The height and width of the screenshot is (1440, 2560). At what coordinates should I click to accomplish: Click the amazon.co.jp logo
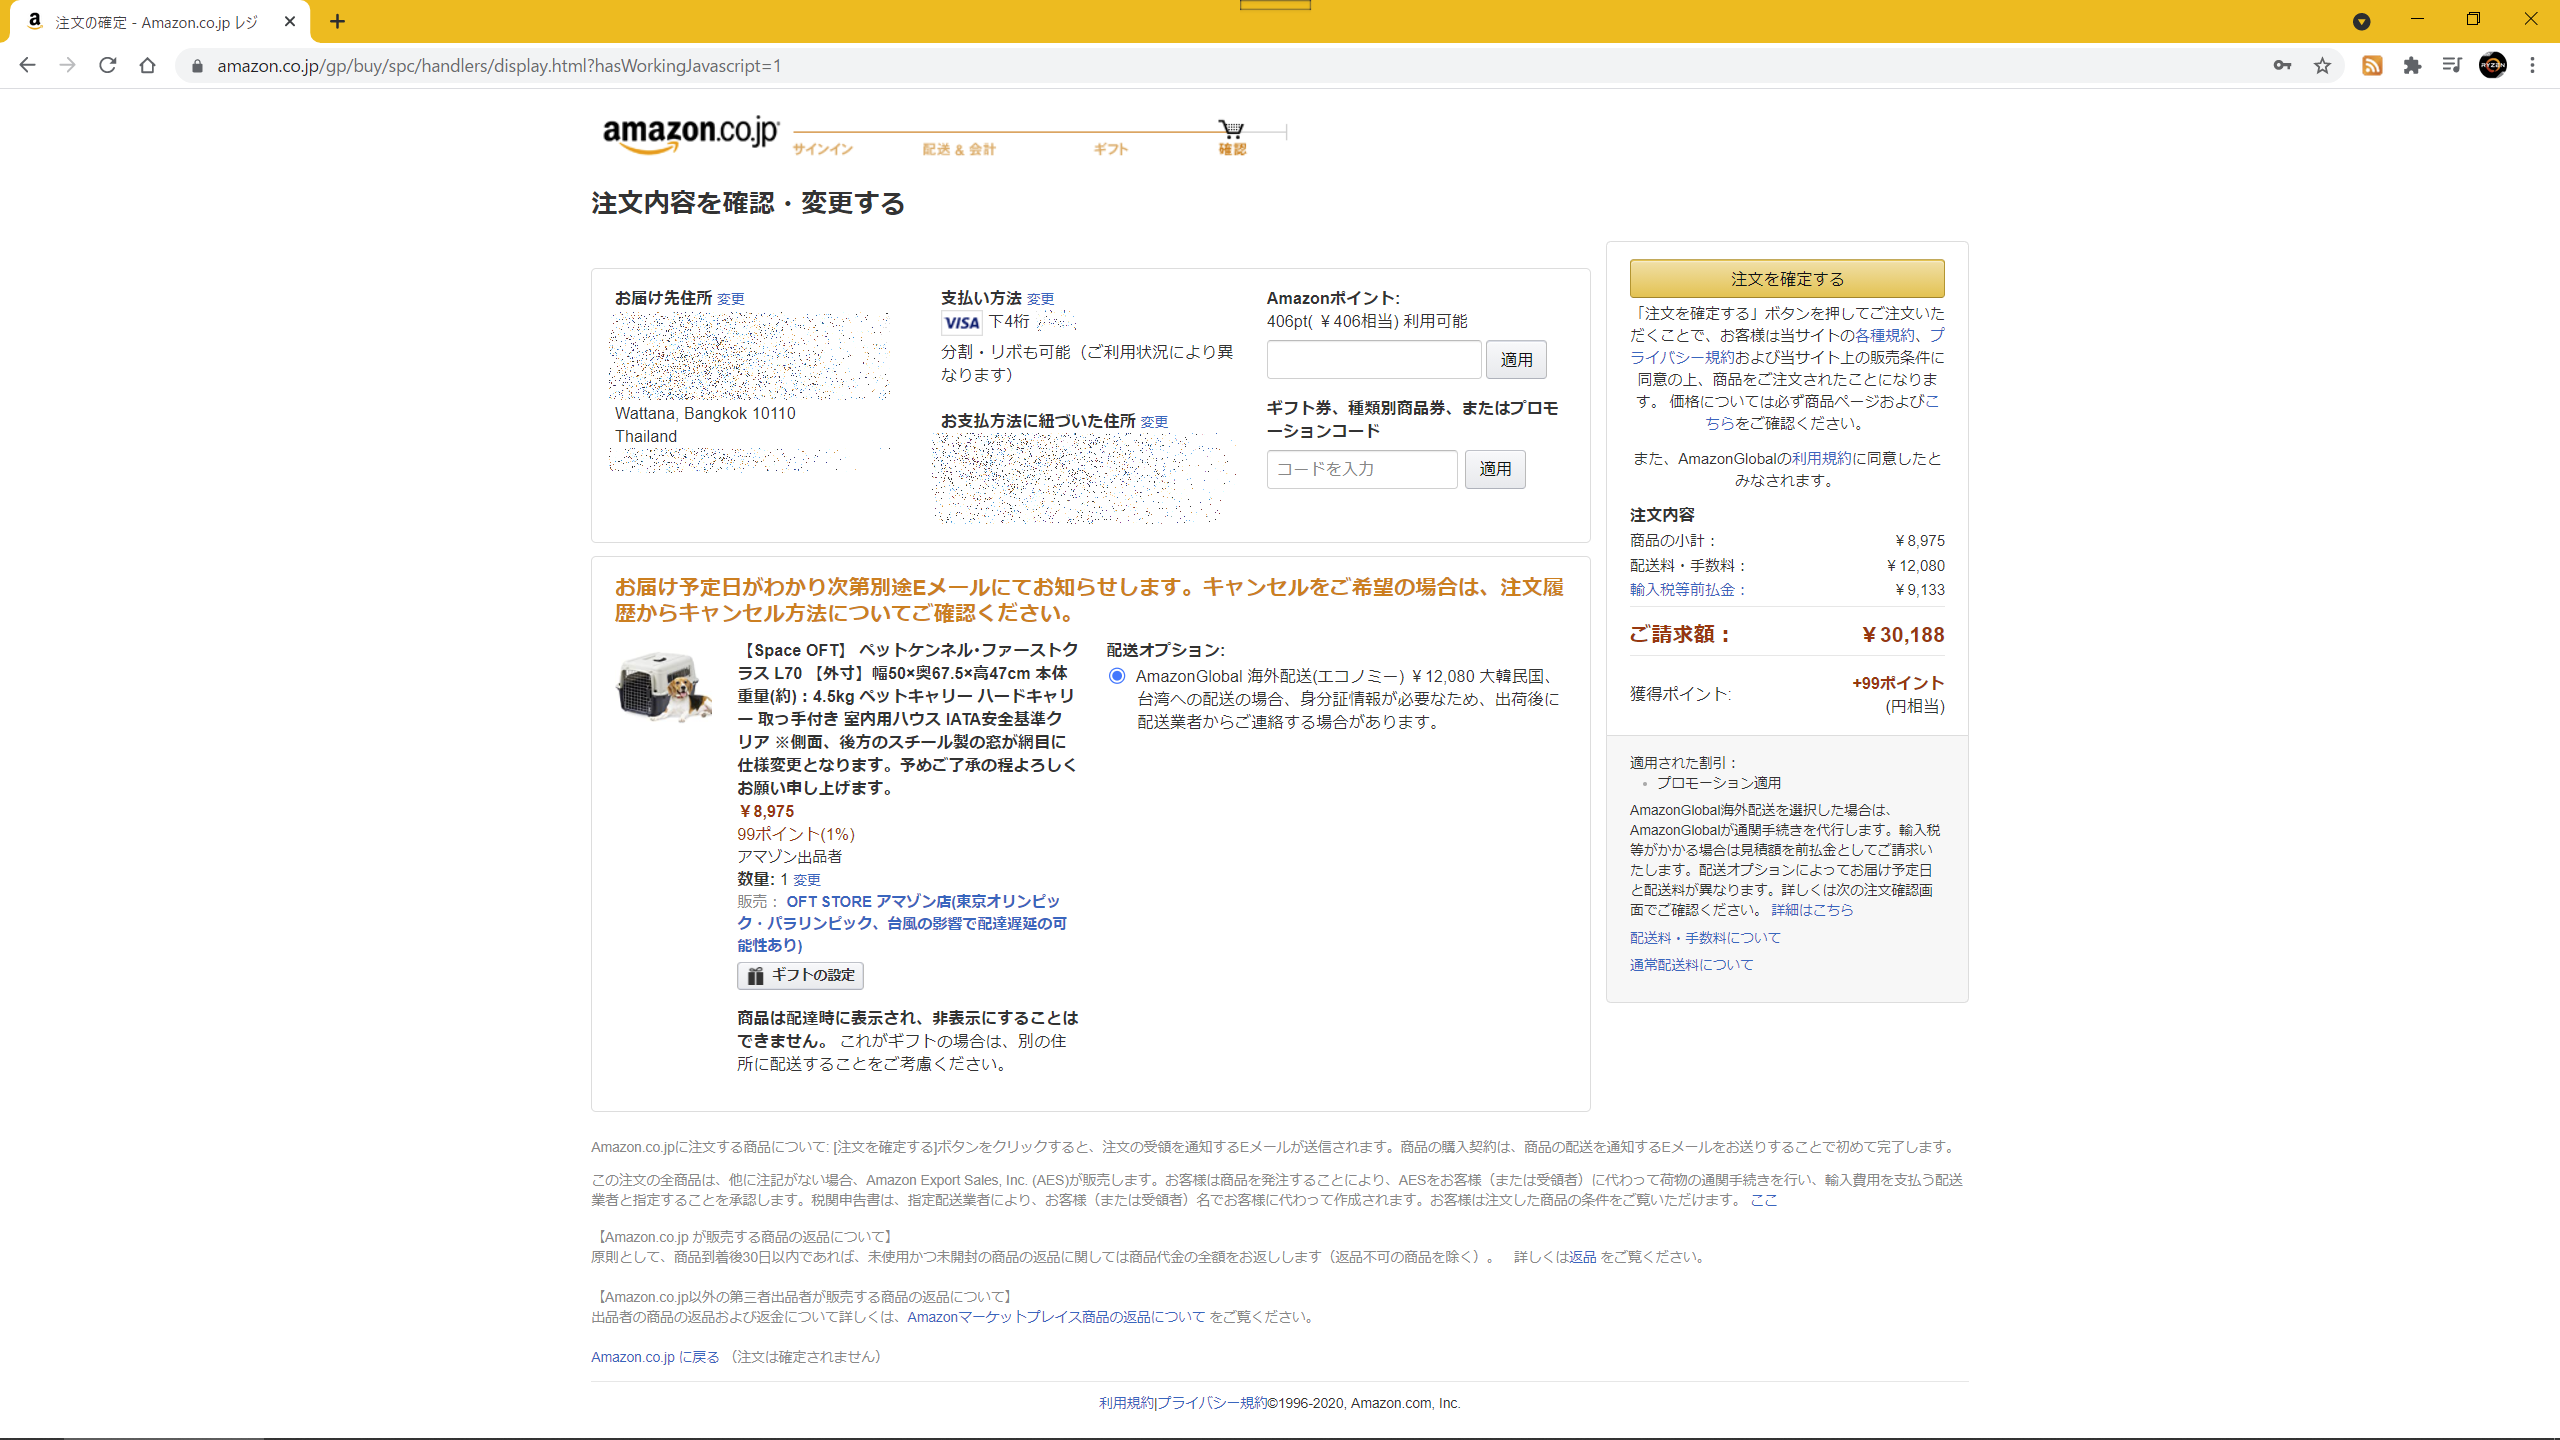coord(690,134)
